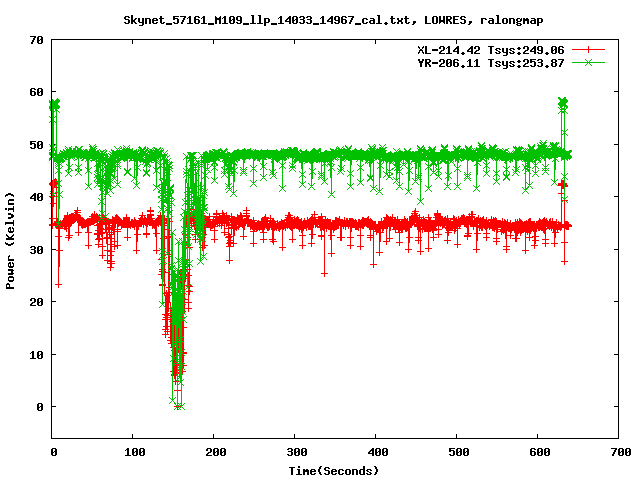The height and width of the screenshot is (480, 640).
Task: Click the y-axis tick label 10
Action: coord(36,355)
